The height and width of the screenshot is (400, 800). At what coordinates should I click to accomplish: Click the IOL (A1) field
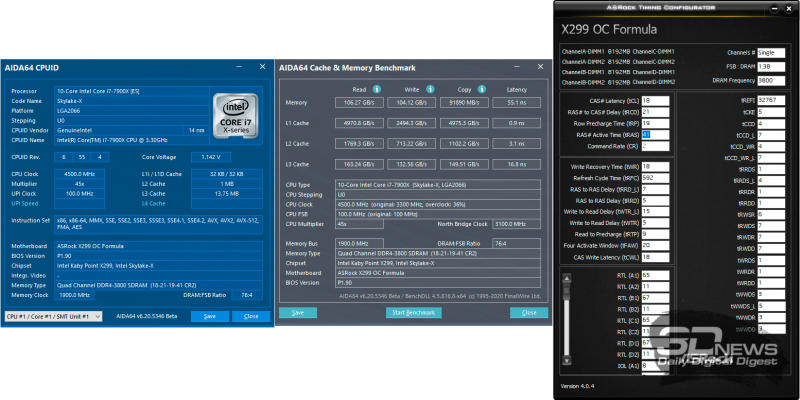tap(655, 366)
